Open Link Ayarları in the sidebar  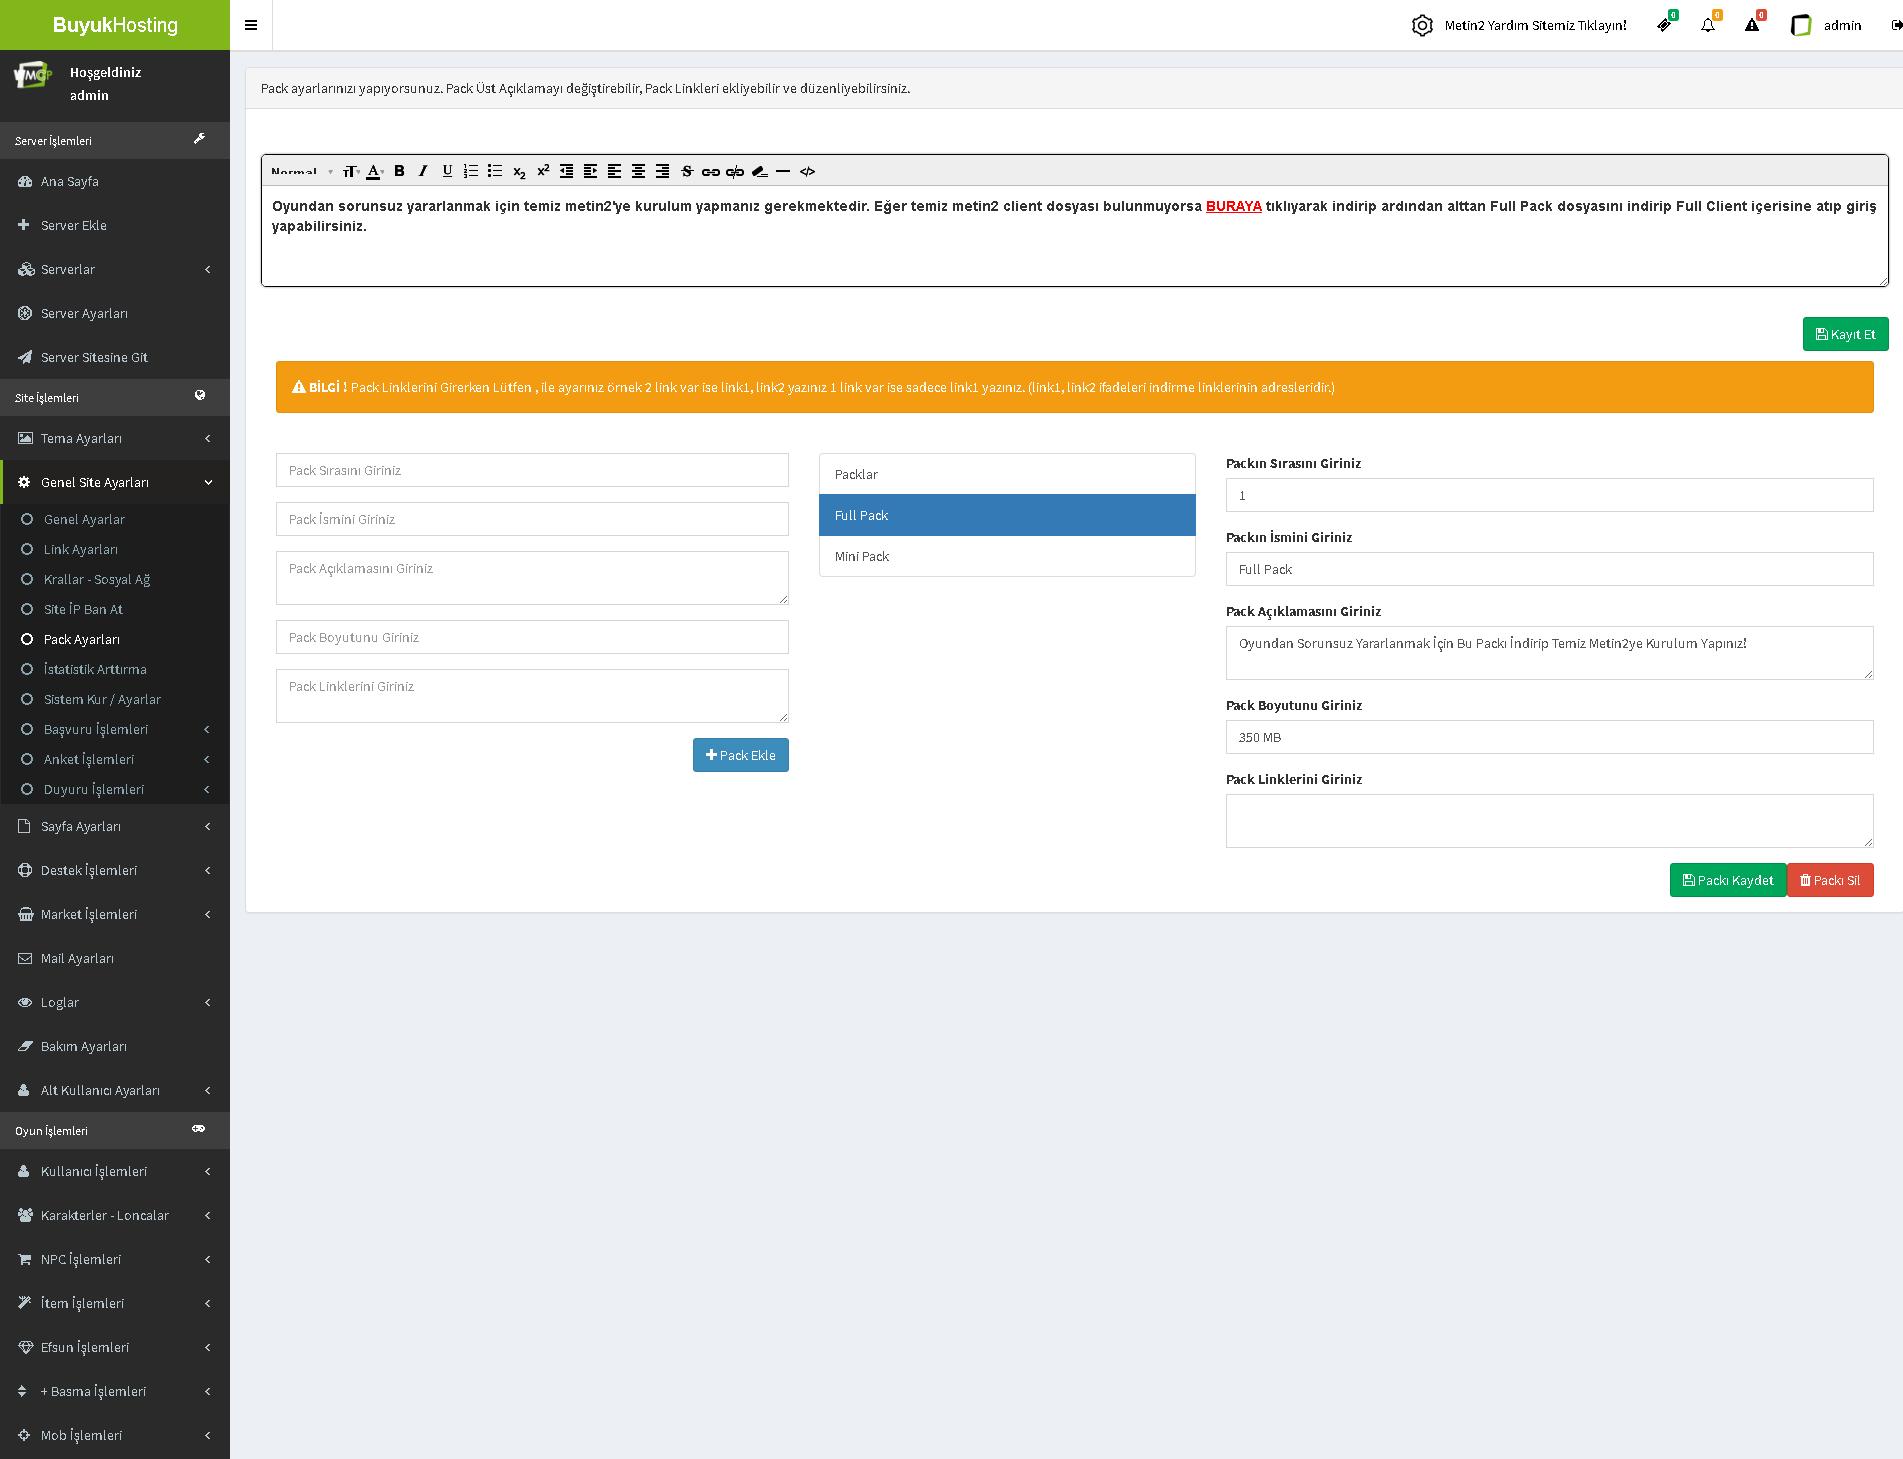pyautogui.click(x=81, y=549)
